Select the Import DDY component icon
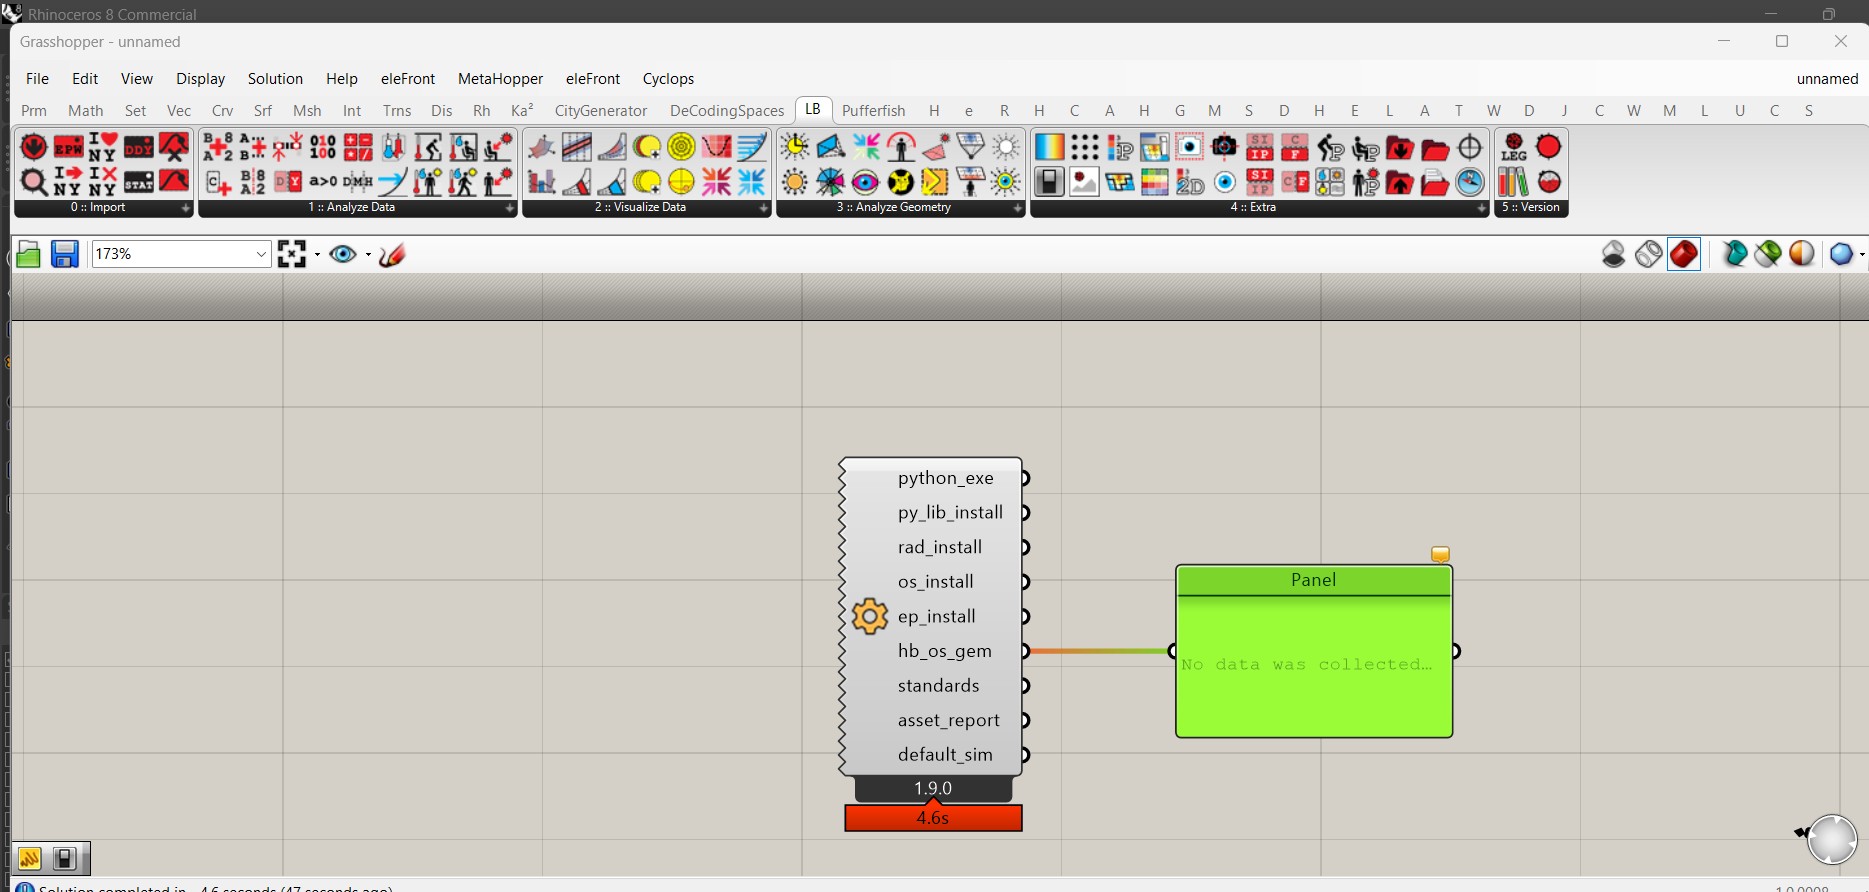1869x892 pixels. pyautogui.click(x=138, y=147)
